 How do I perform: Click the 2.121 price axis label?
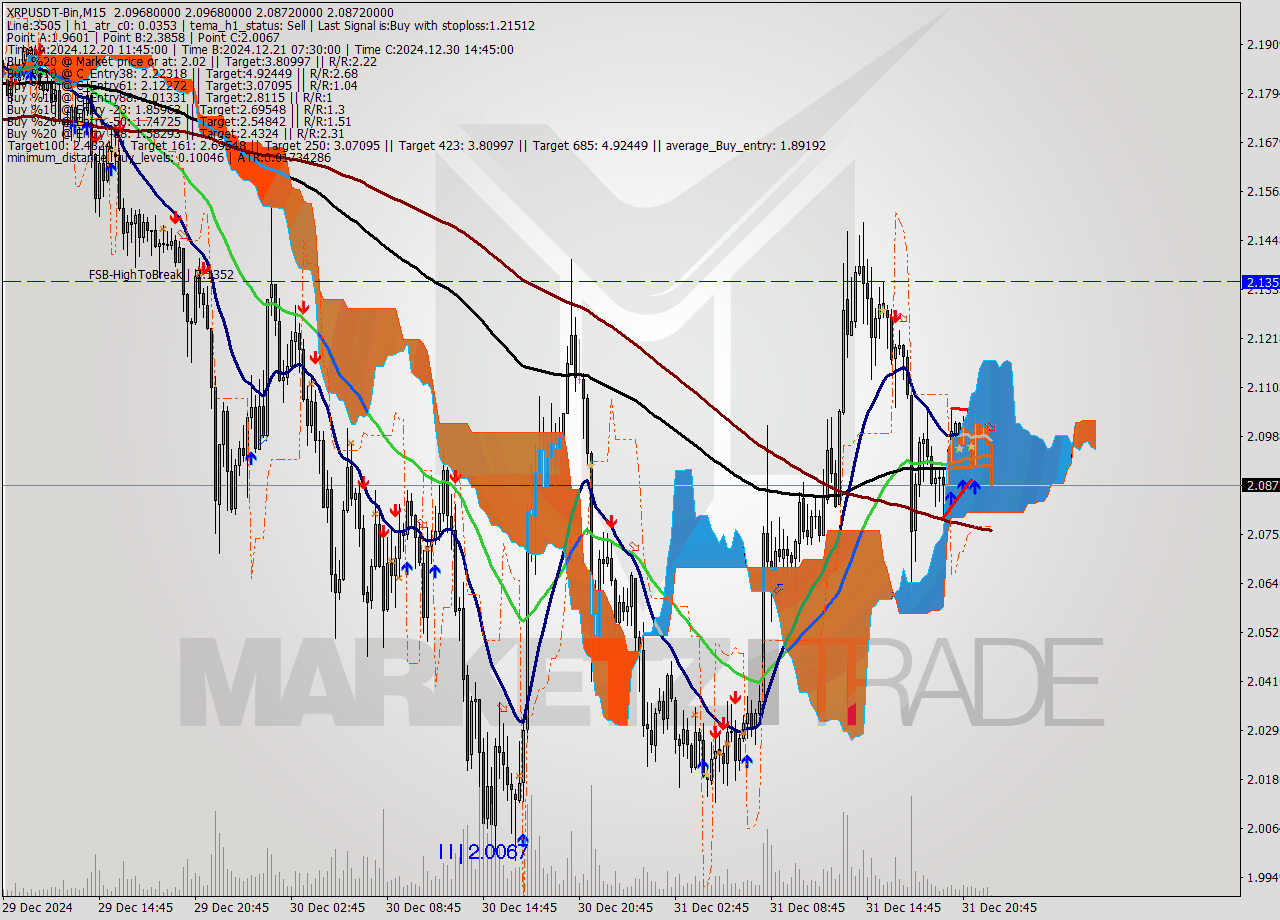[x=1262, y=338]
